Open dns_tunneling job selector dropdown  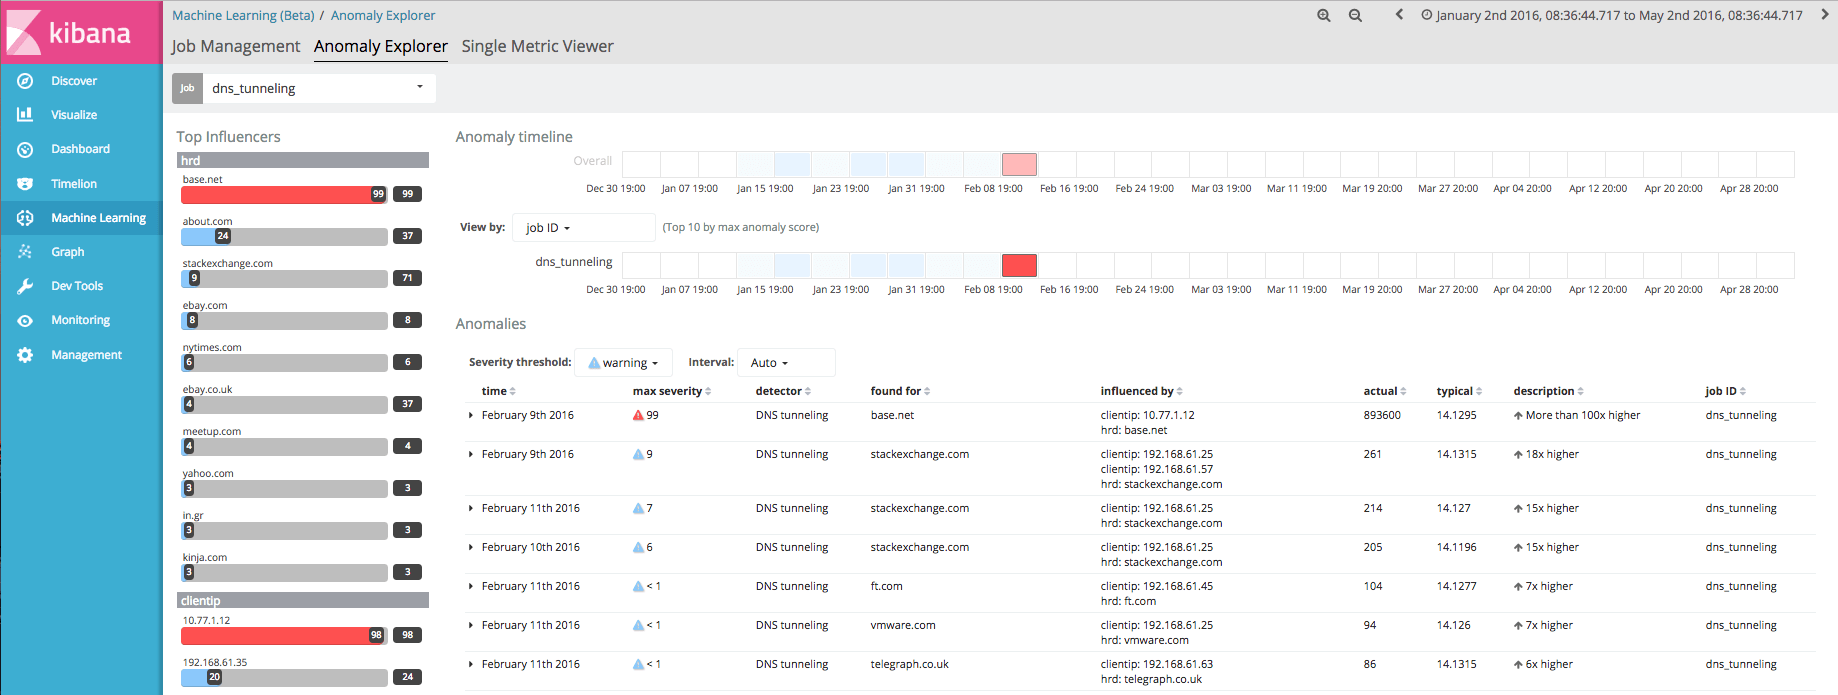(319, 88)
